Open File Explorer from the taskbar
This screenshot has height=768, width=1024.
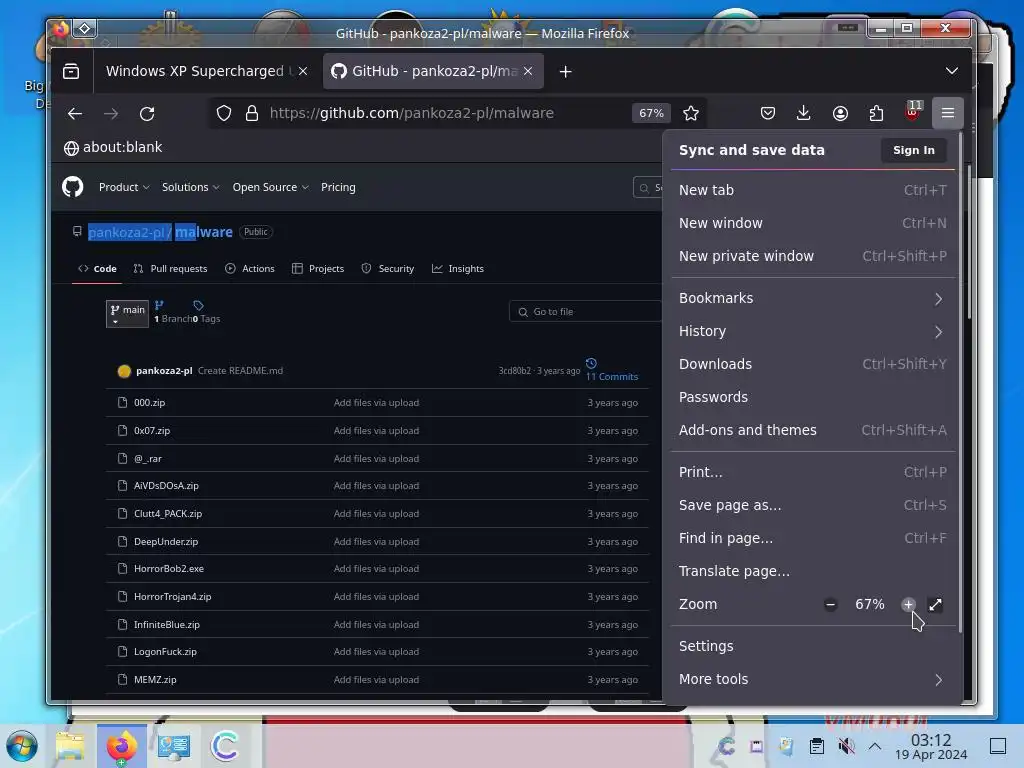[x=71, y=746]
